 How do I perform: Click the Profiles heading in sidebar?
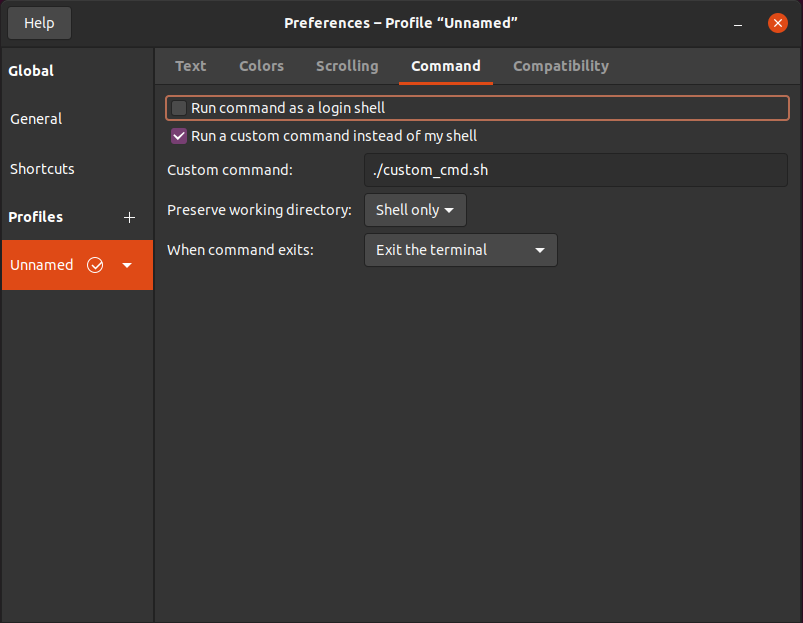(x=36, y=217)
